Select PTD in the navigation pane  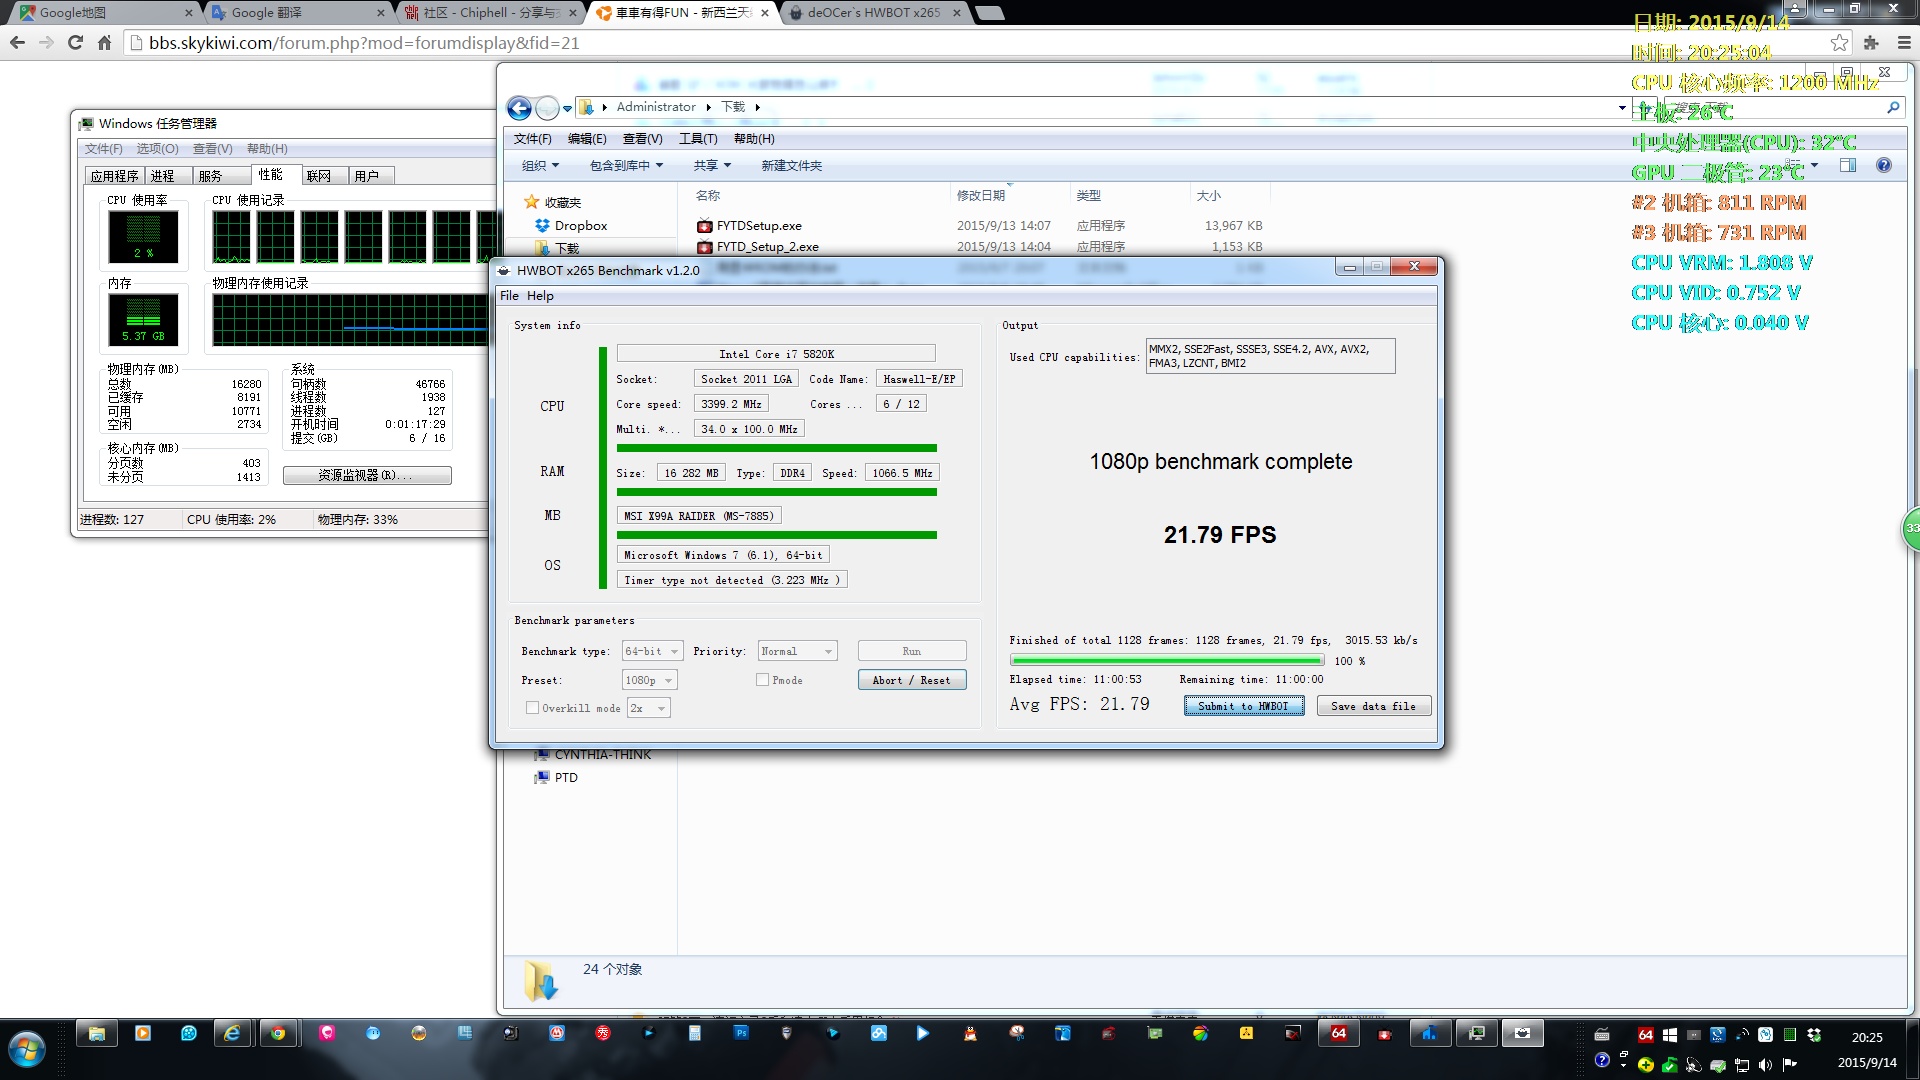(566, 778)
